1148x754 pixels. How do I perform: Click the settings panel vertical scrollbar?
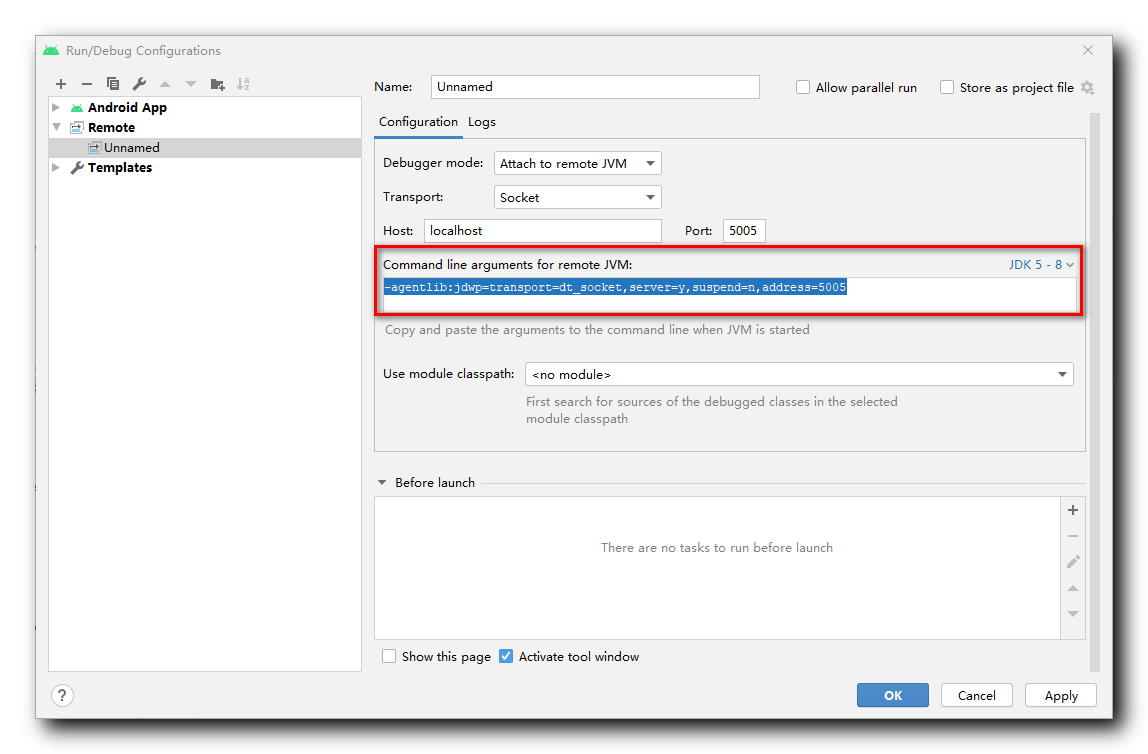1095,392
